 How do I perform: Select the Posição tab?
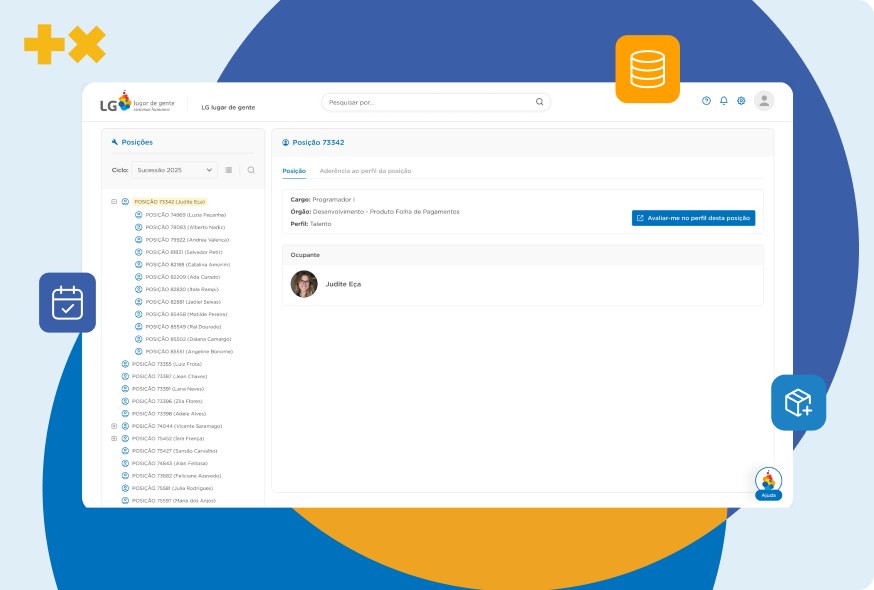point(294,171)
